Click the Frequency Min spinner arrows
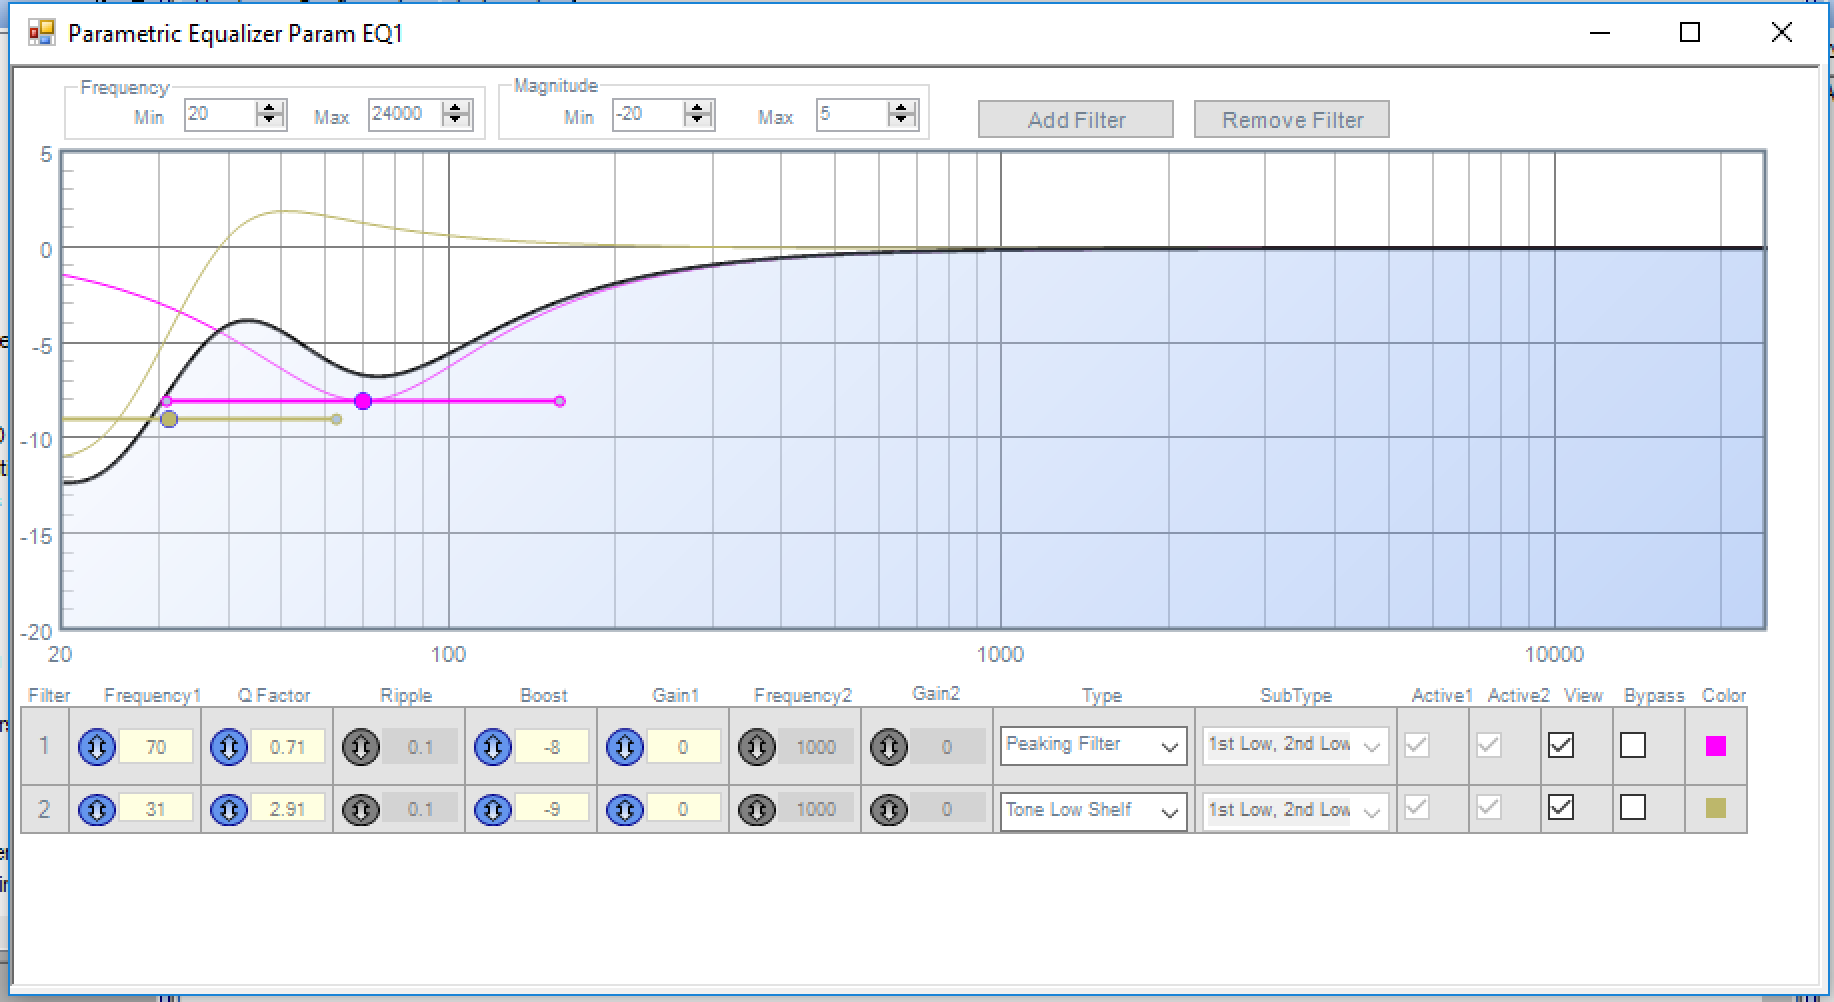 pyautogui.click(x=270, y=114)
